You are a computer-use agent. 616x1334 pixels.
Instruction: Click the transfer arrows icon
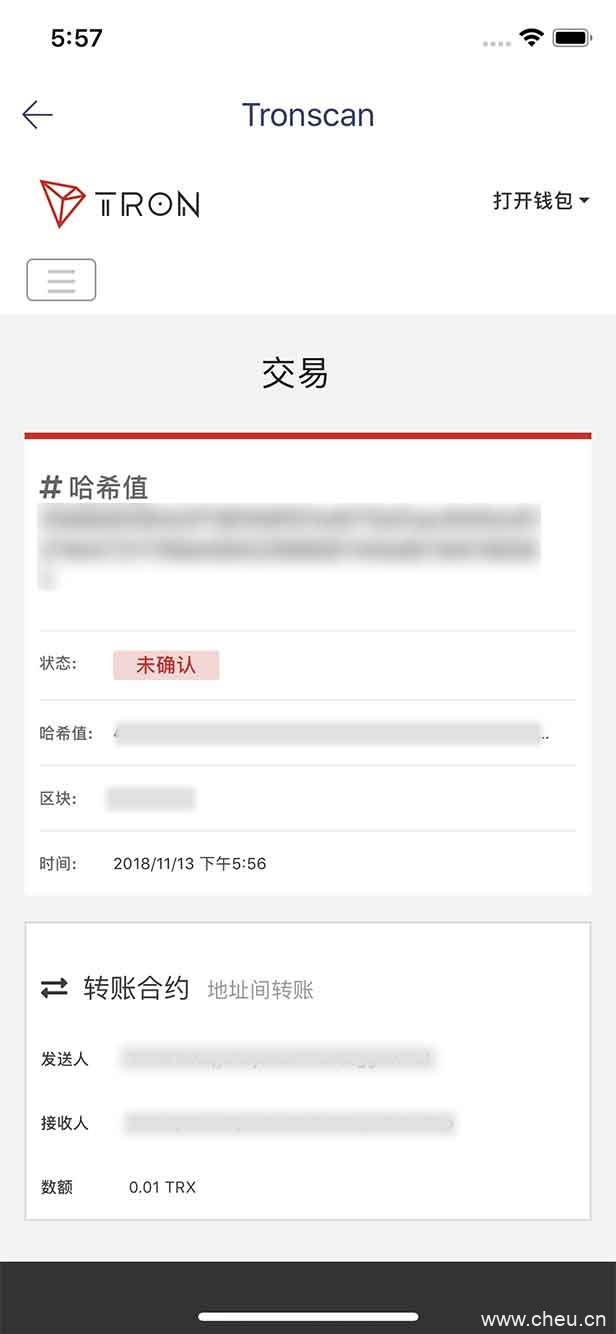54,989
